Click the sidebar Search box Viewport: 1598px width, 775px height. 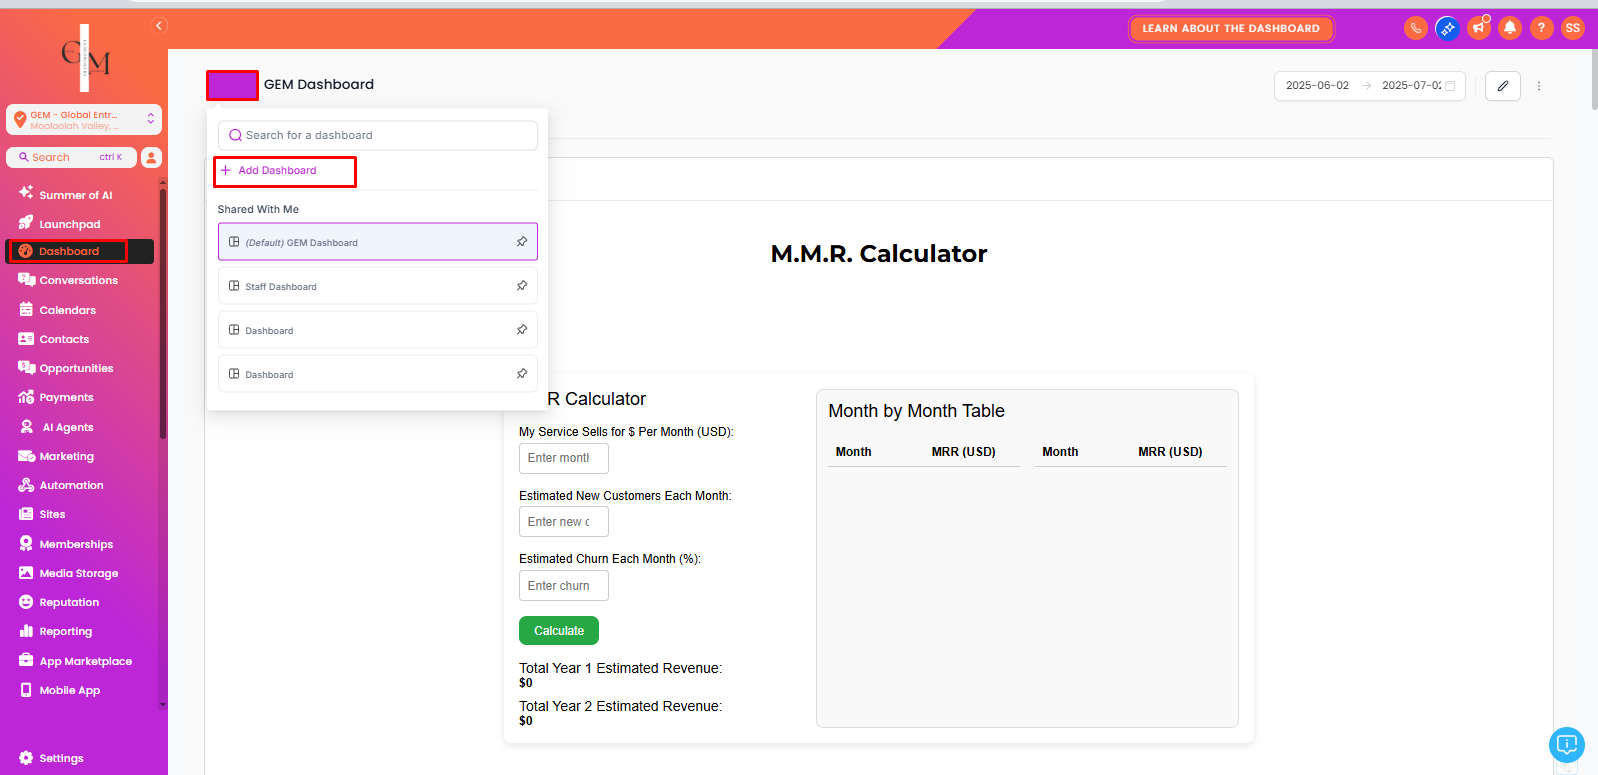click(71, 157)
